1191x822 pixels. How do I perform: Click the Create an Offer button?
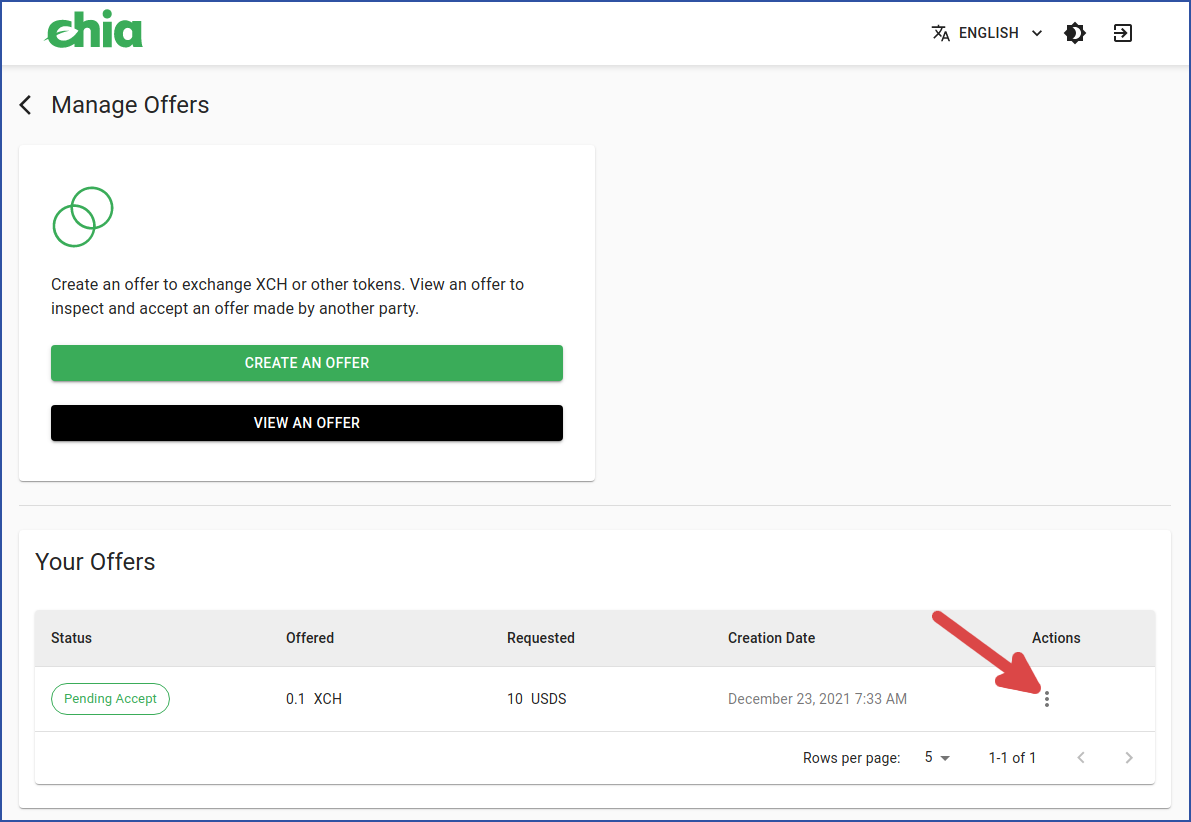point(307,363)
